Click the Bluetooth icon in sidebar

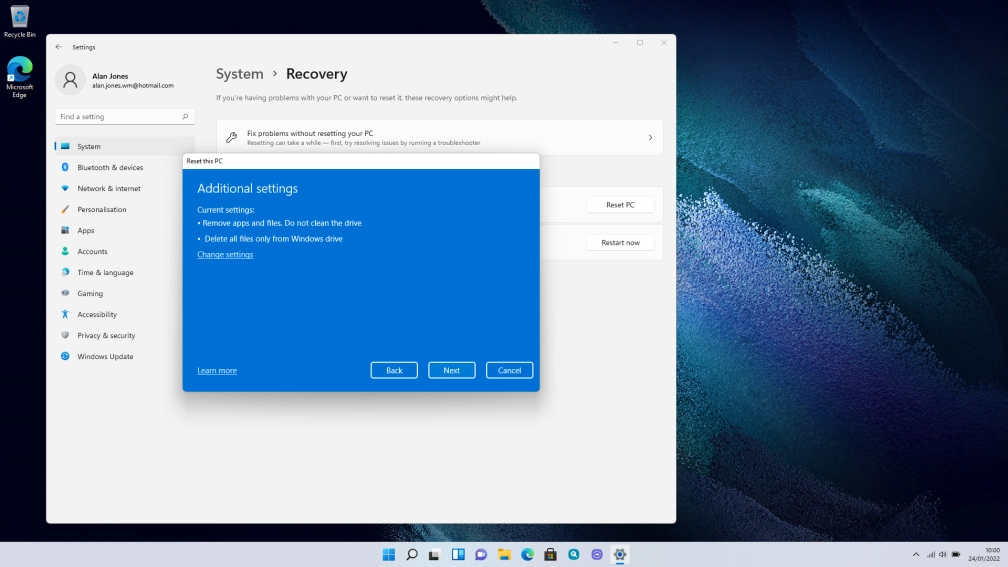65,167
